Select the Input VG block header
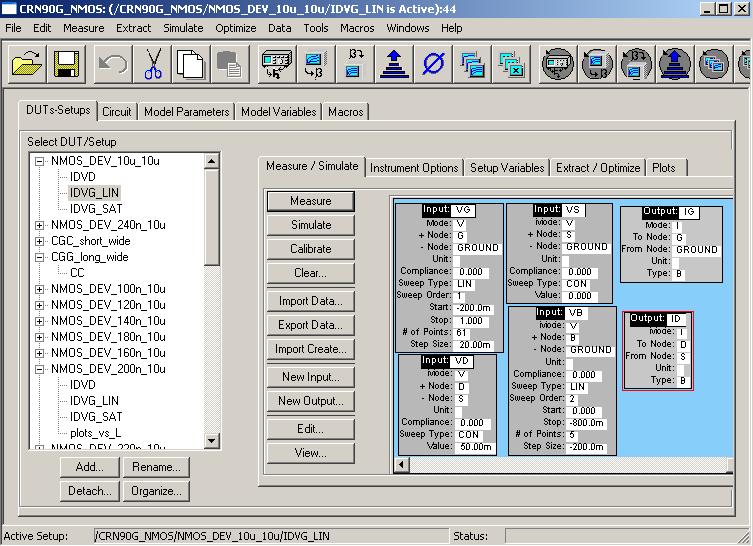Screen dimensions: 753x546 point(448,210)
